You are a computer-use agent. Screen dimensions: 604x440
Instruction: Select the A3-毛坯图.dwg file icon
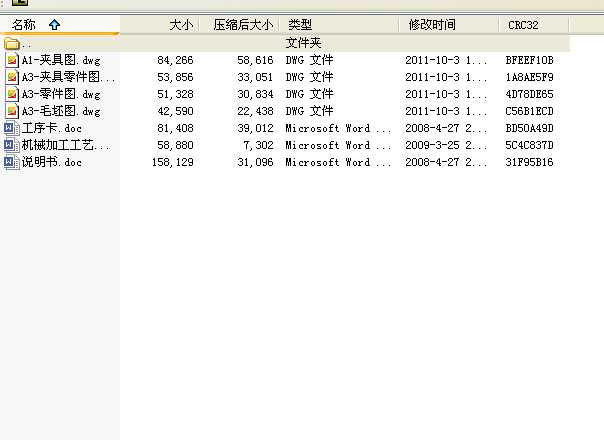tap(12, 111)
